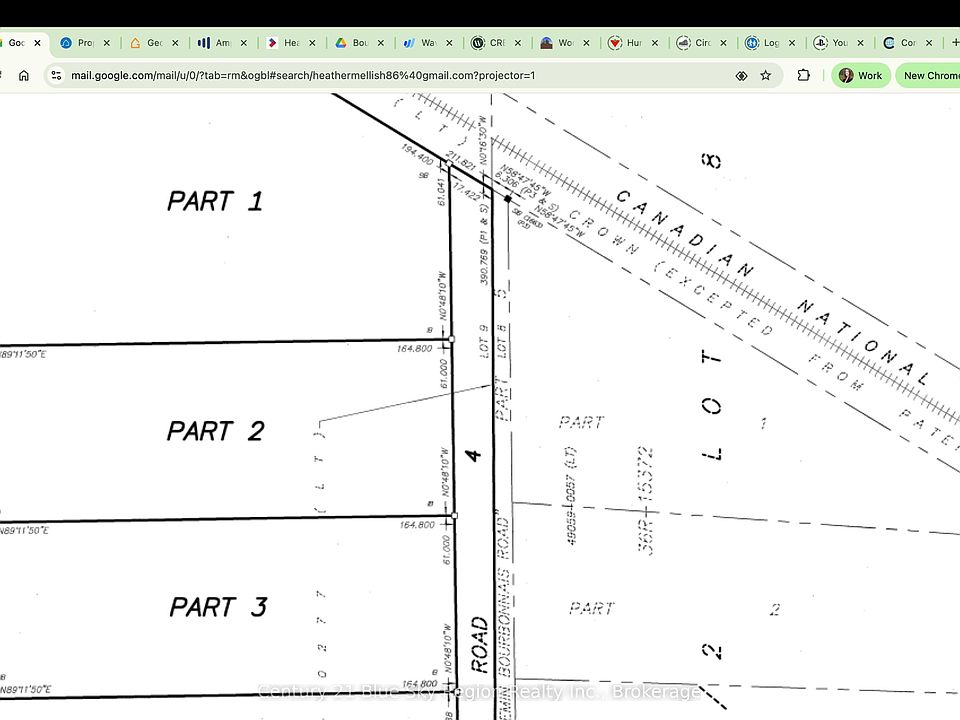Screen dimensions: 960x720
Task: Close the Hea tab
Action: click(312, 43)
